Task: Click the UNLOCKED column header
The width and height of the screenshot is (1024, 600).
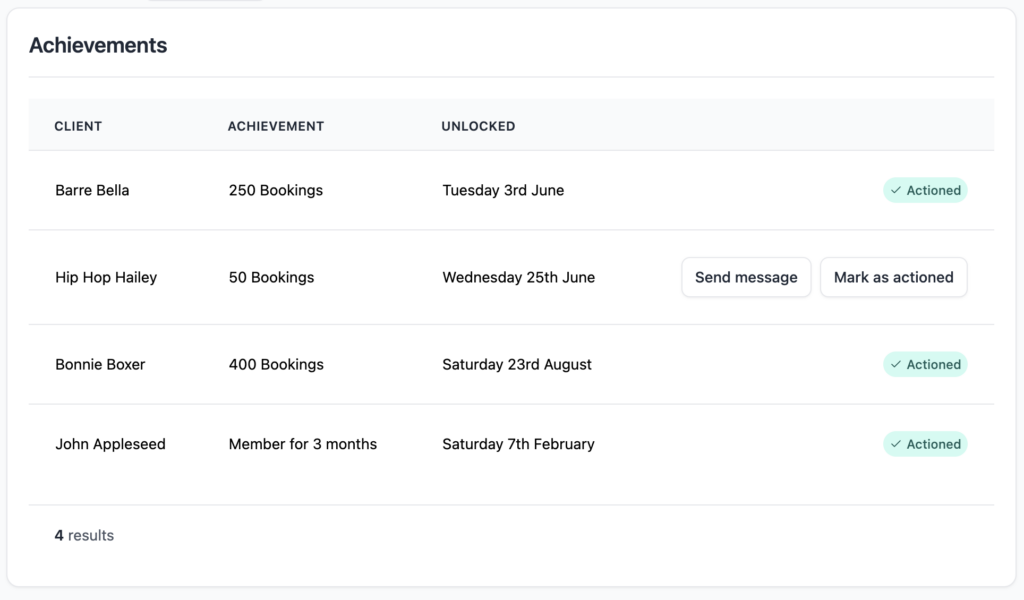Action: click(x=478, y=127)
